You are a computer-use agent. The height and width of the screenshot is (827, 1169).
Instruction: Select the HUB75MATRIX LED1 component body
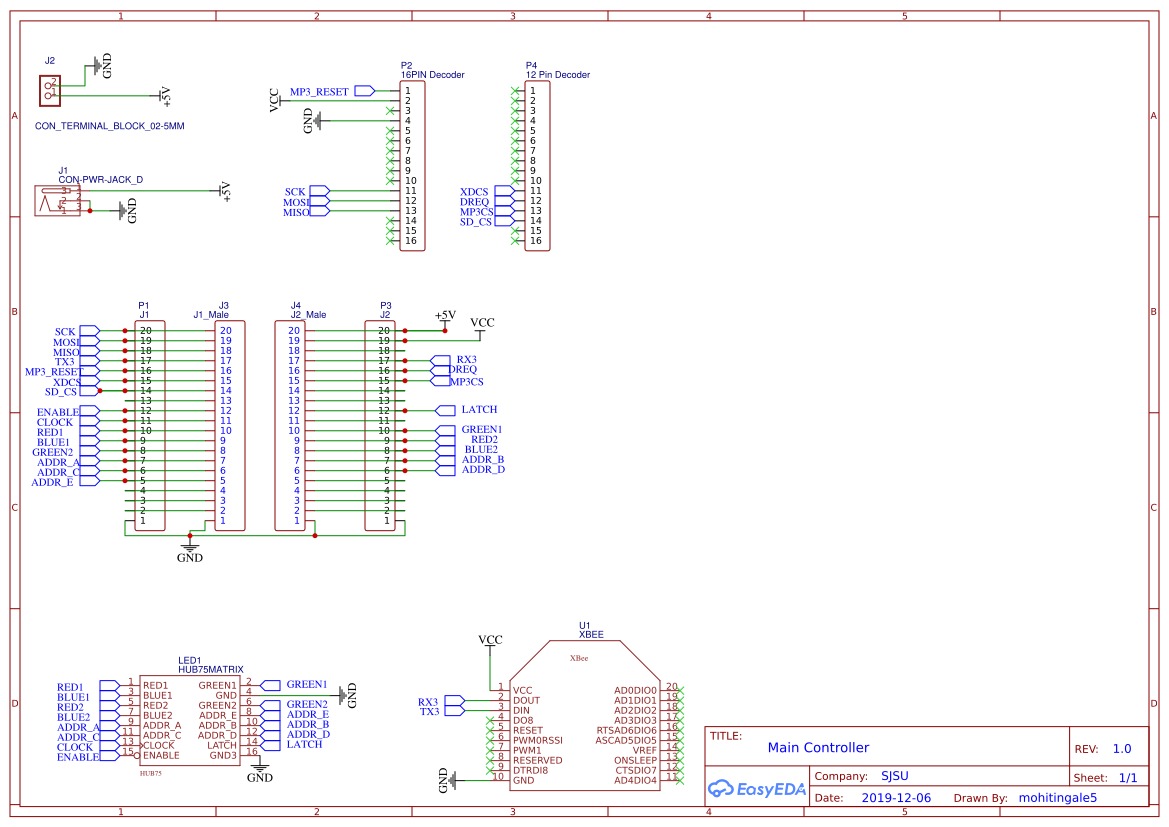[x=190, y=720]
